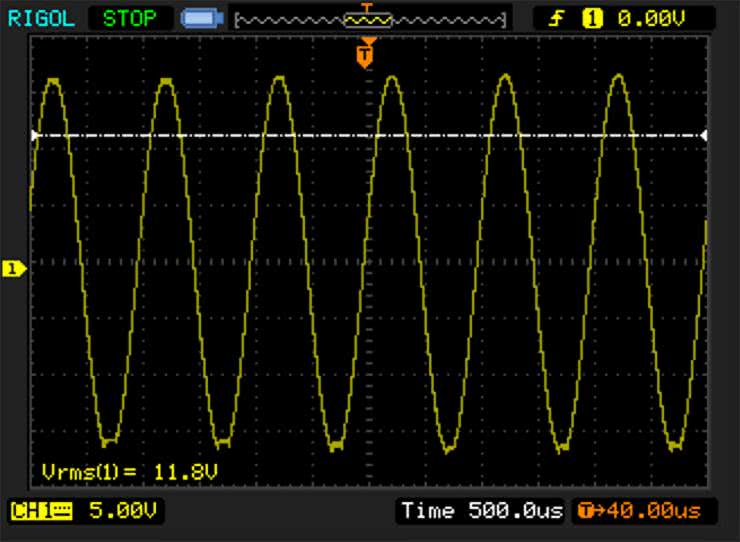This screenshot has width=740, height=542.
Task: Select the orange T trigger marker above the grid
Action: (365, 54)
